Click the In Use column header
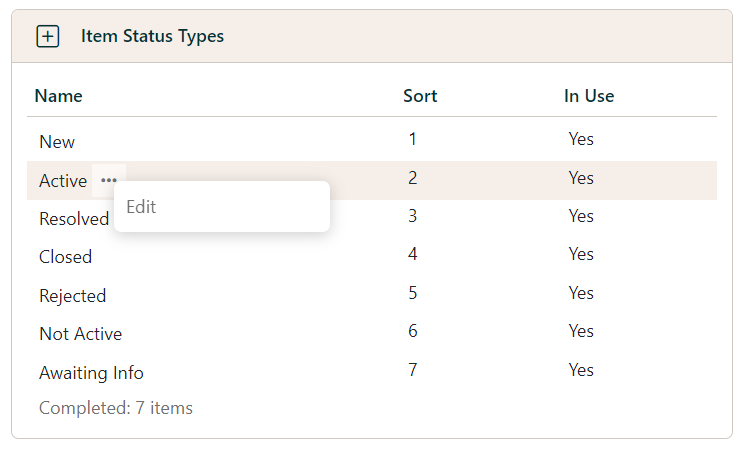This screenshot has height=451, width=748. click(x=589, y=96)
